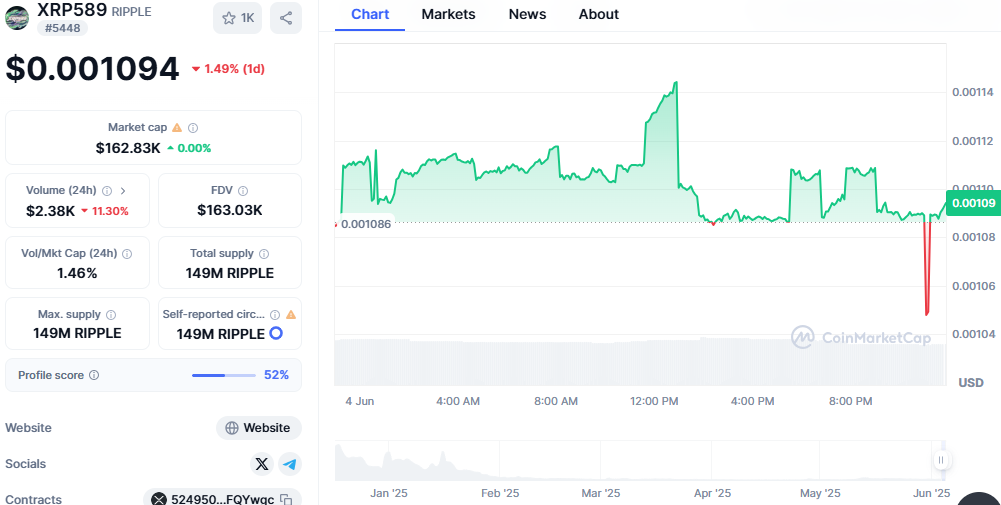Screen dimensions: 1001x505
Task: Open the X (Twitter) social icon
Action: (x=262, y=464)
